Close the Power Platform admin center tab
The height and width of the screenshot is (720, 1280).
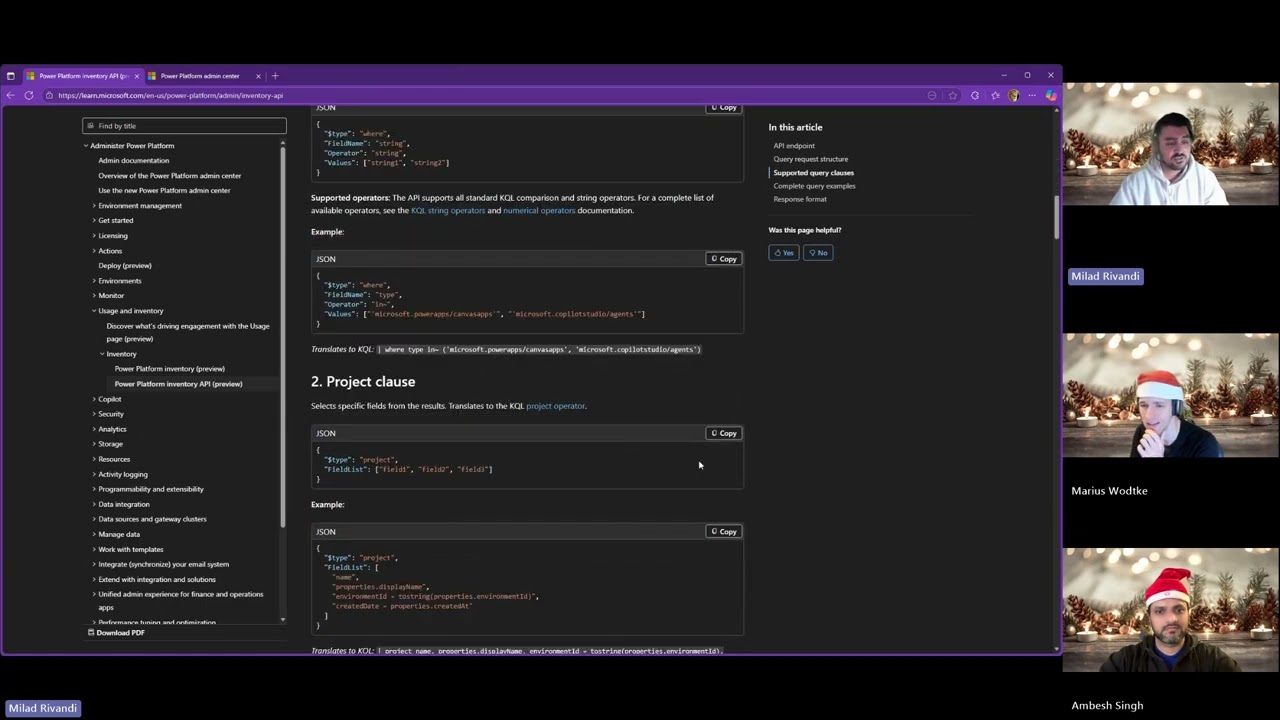click(x=258, y=76)
